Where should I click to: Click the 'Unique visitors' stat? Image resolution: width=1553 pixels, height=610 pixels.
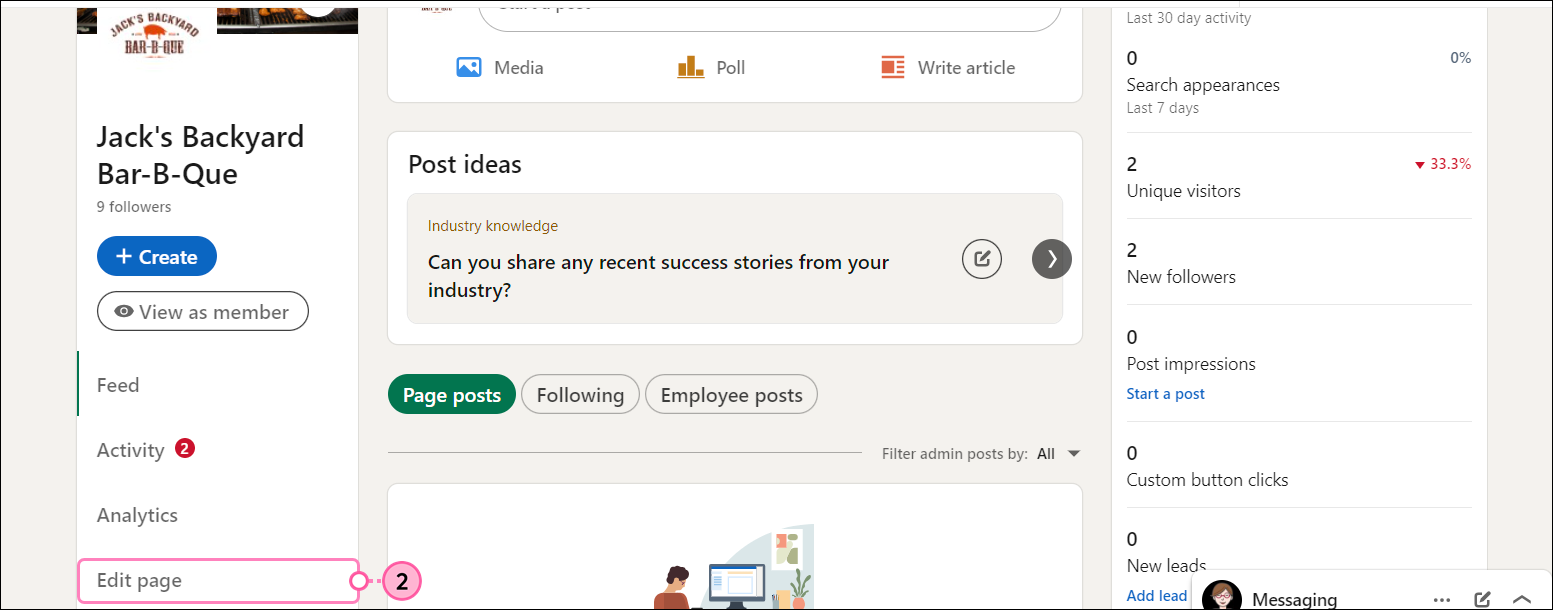(x=1183, y=190)
